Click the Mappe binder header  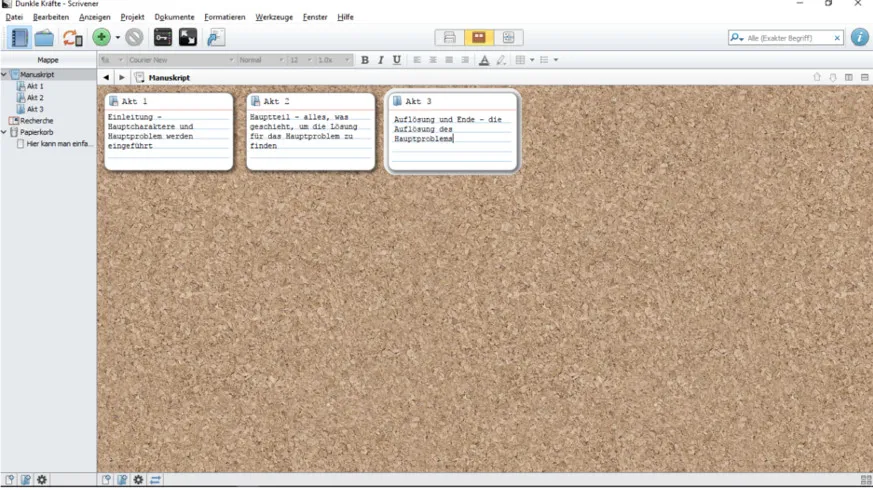click(48, 60)
